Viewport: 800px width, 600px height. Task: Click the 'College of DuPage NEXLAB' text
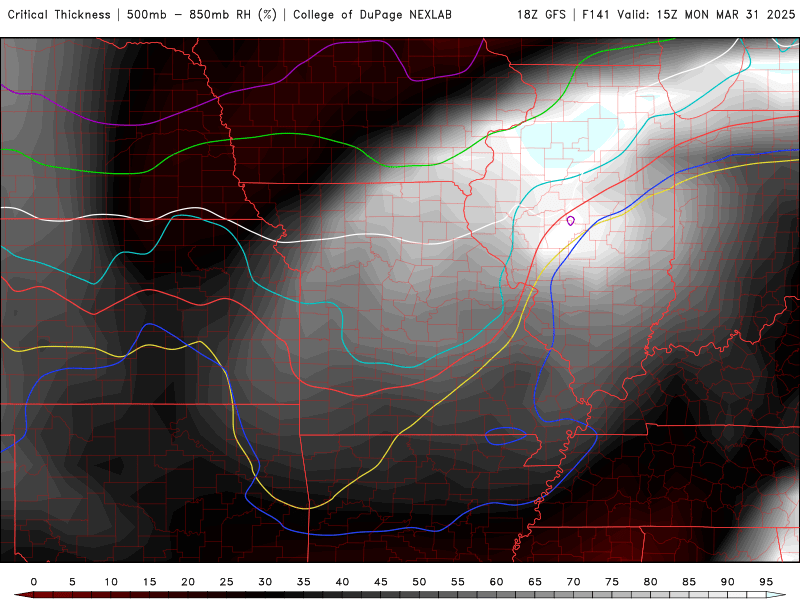point(372,15)
